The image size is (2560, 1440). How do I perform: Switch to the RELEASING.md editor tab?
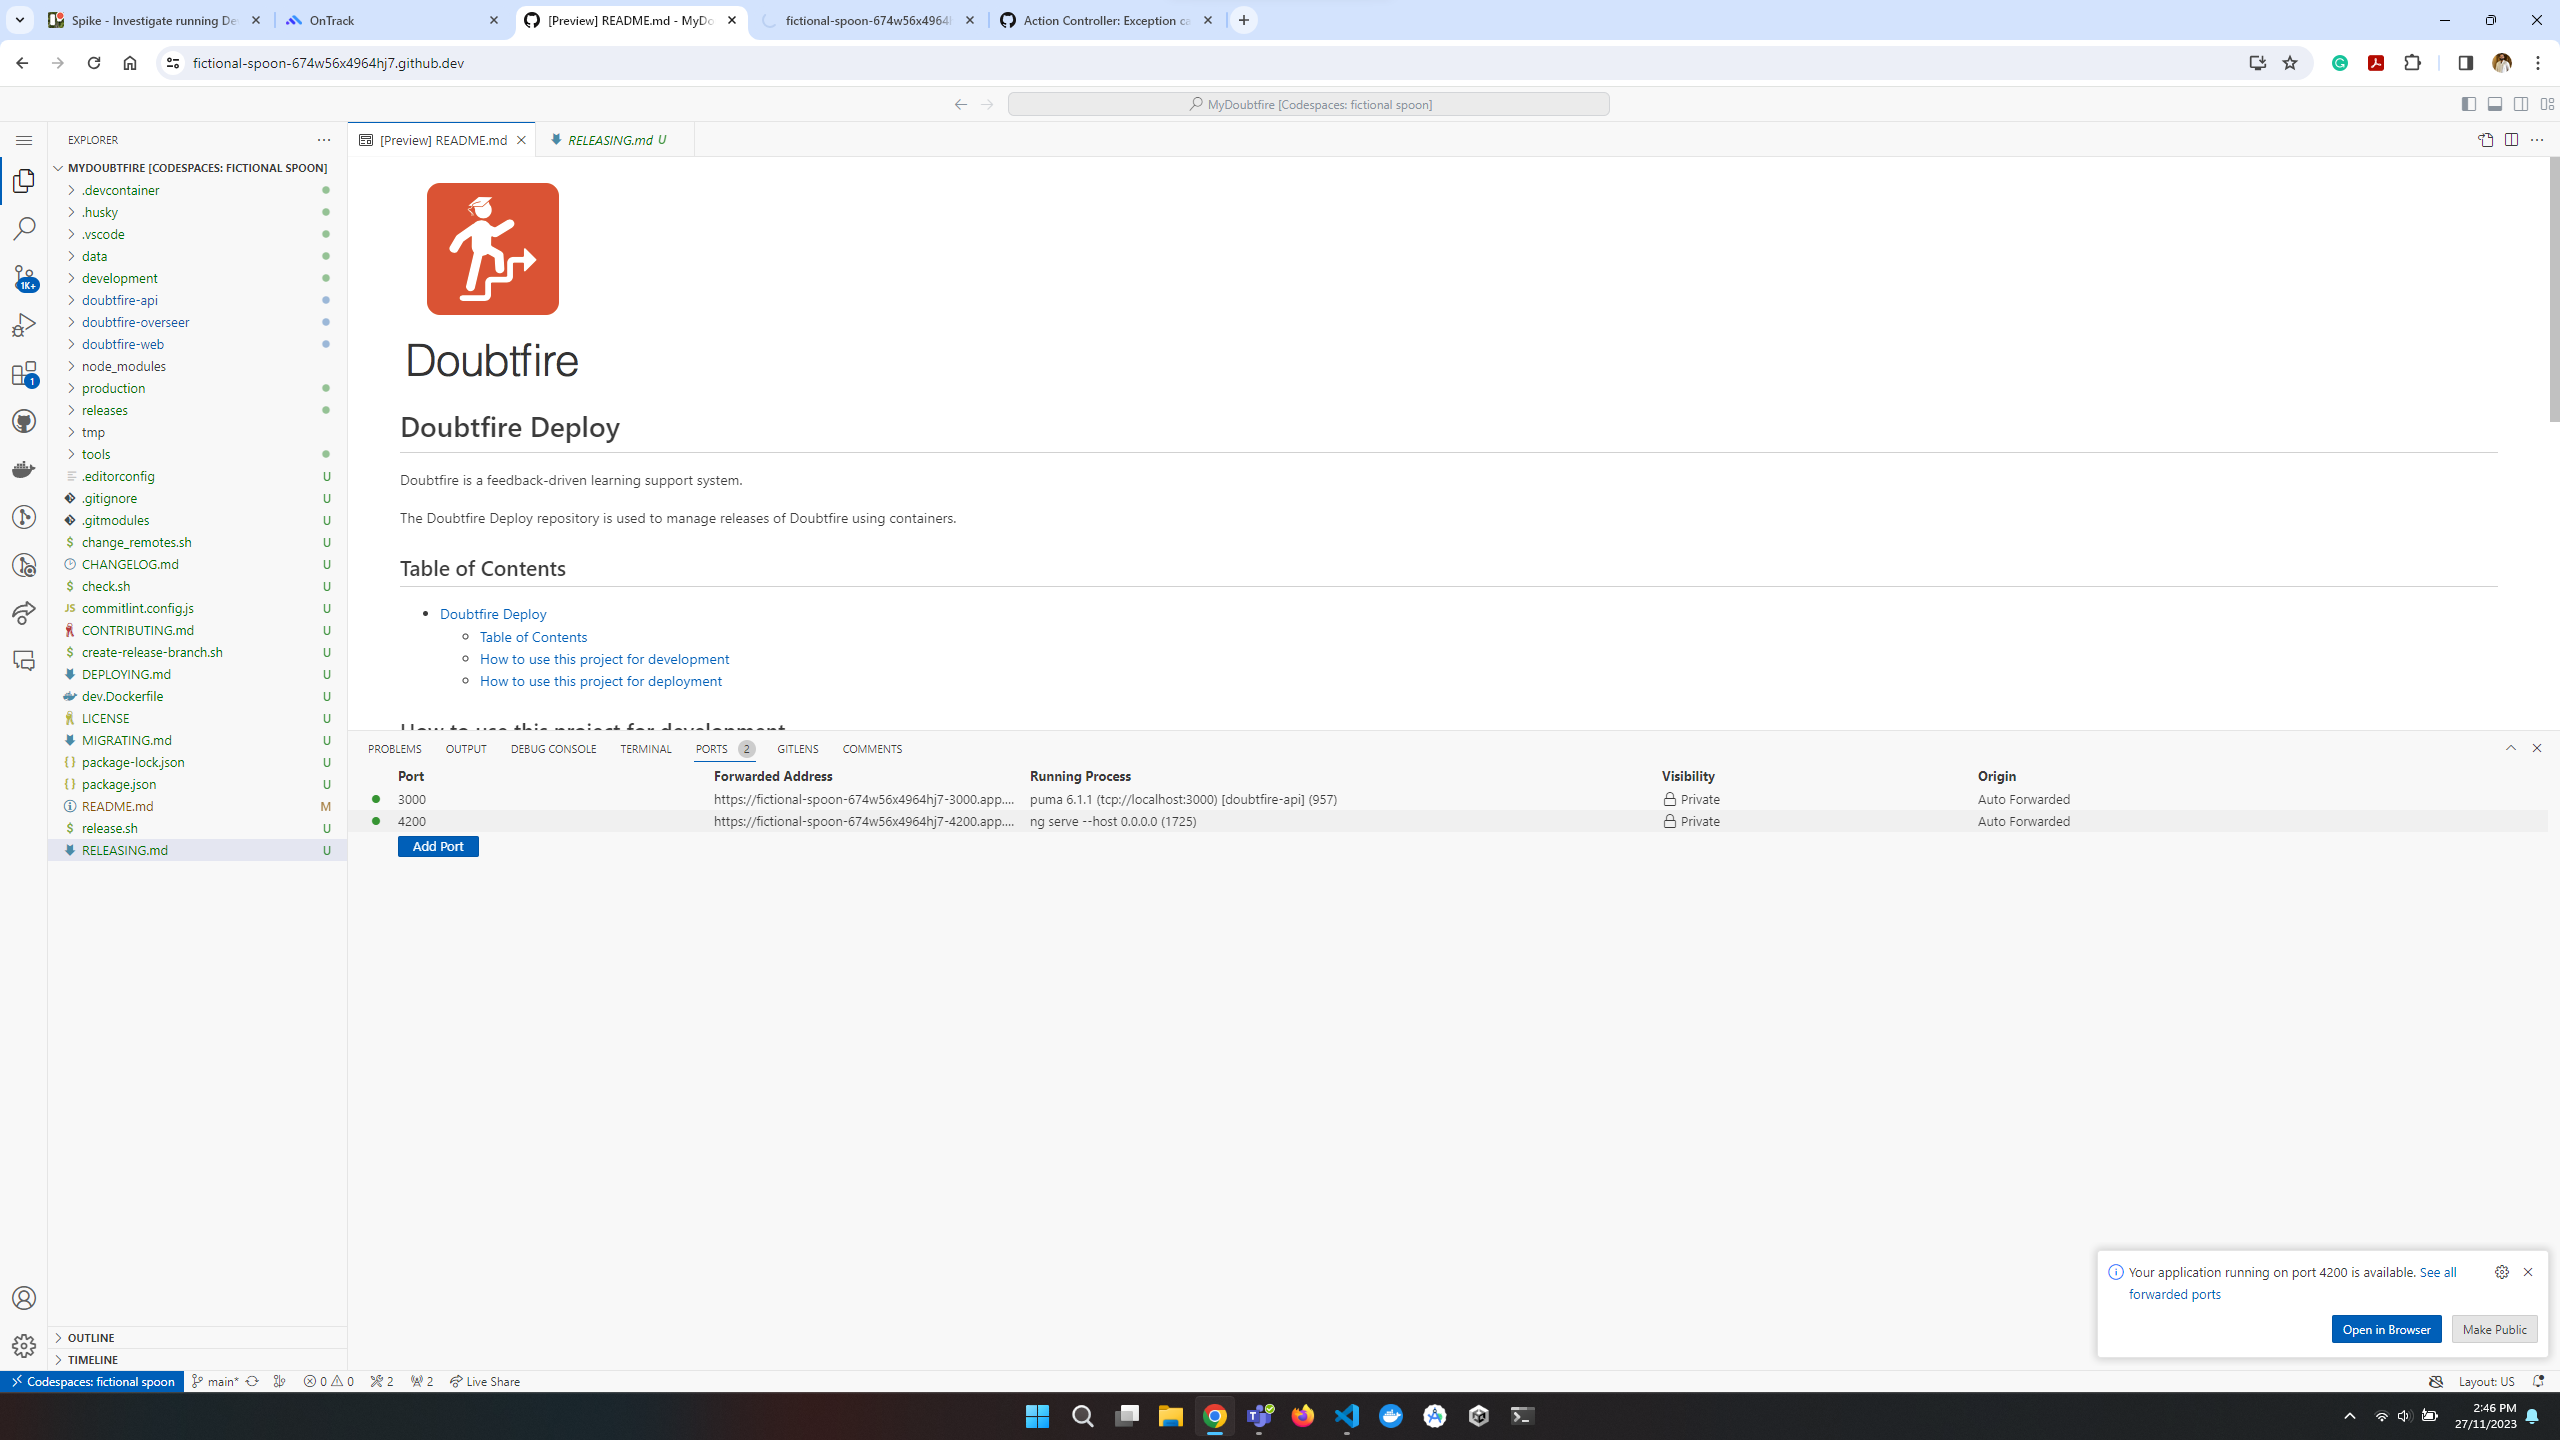tap(609, 140)
